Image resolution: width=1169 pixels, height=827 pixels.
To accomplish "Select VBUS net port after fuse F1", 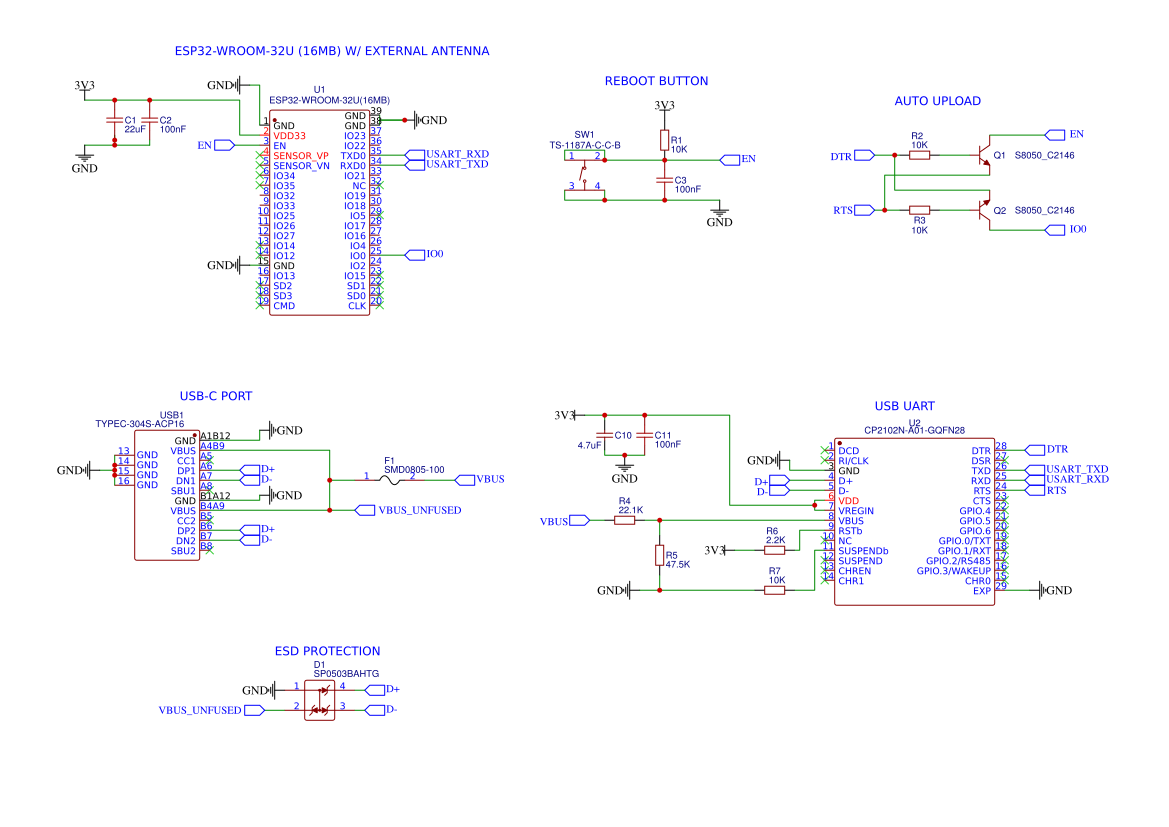I will pos(480,479).
